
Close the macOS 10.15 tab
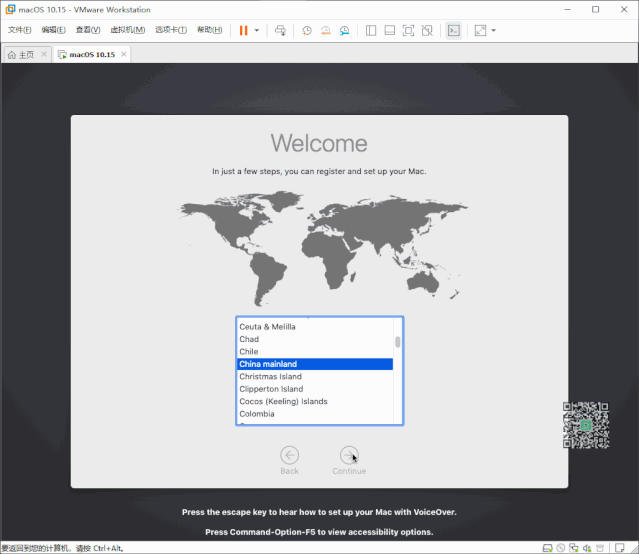point(124,54)
